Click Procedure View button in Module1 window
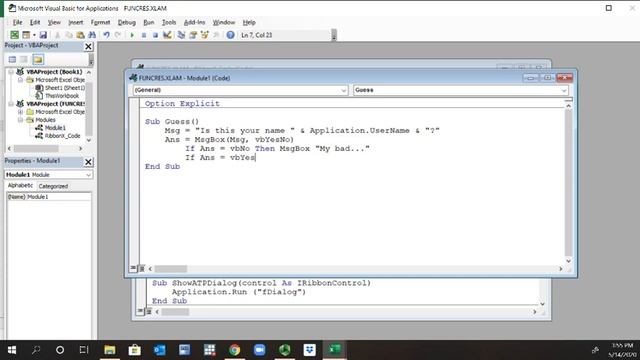The image size is (640, 360). (x=133, y=268)
